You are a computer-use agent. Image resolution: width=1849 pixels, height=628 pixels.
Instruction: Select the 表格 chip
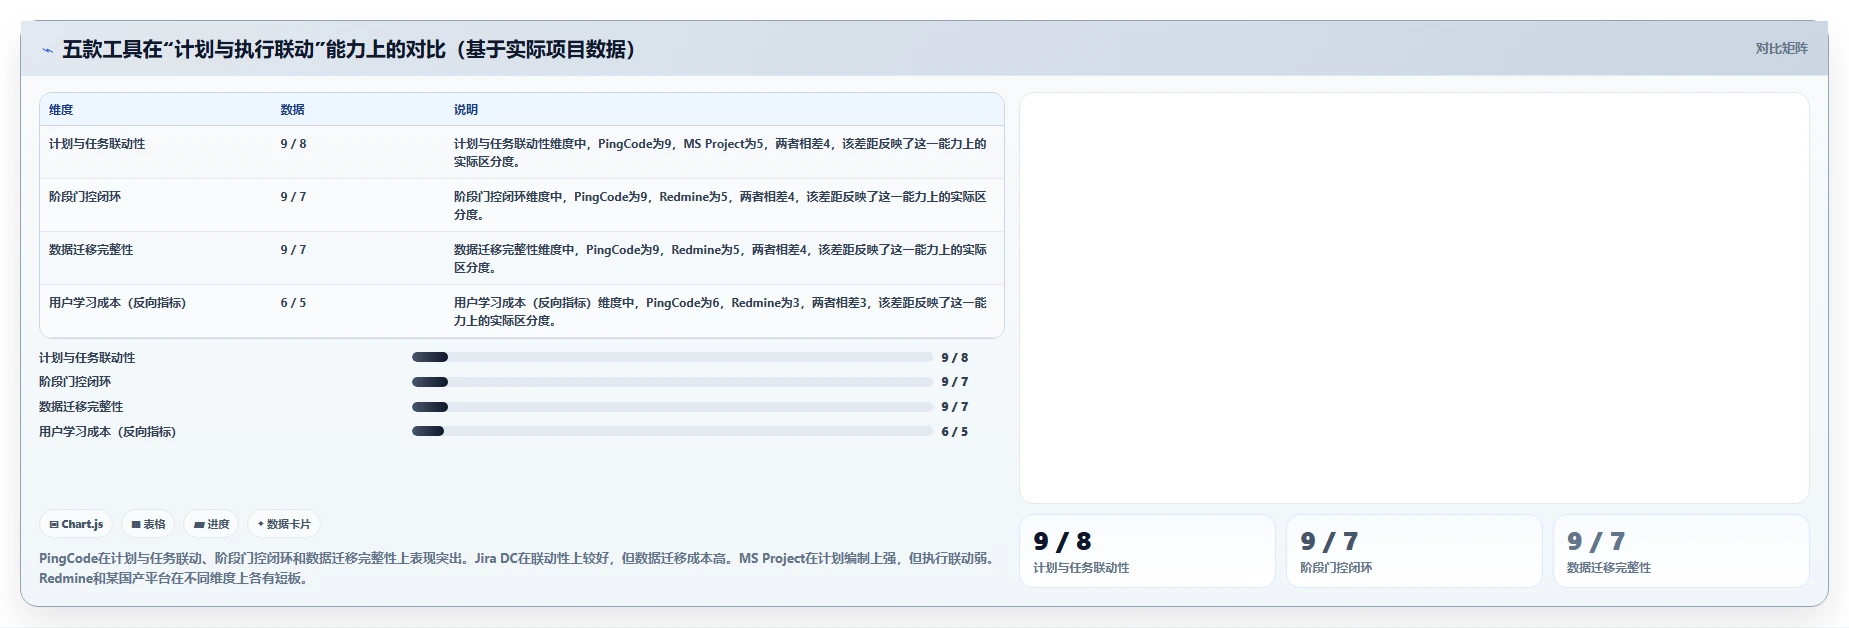(148, 524)
